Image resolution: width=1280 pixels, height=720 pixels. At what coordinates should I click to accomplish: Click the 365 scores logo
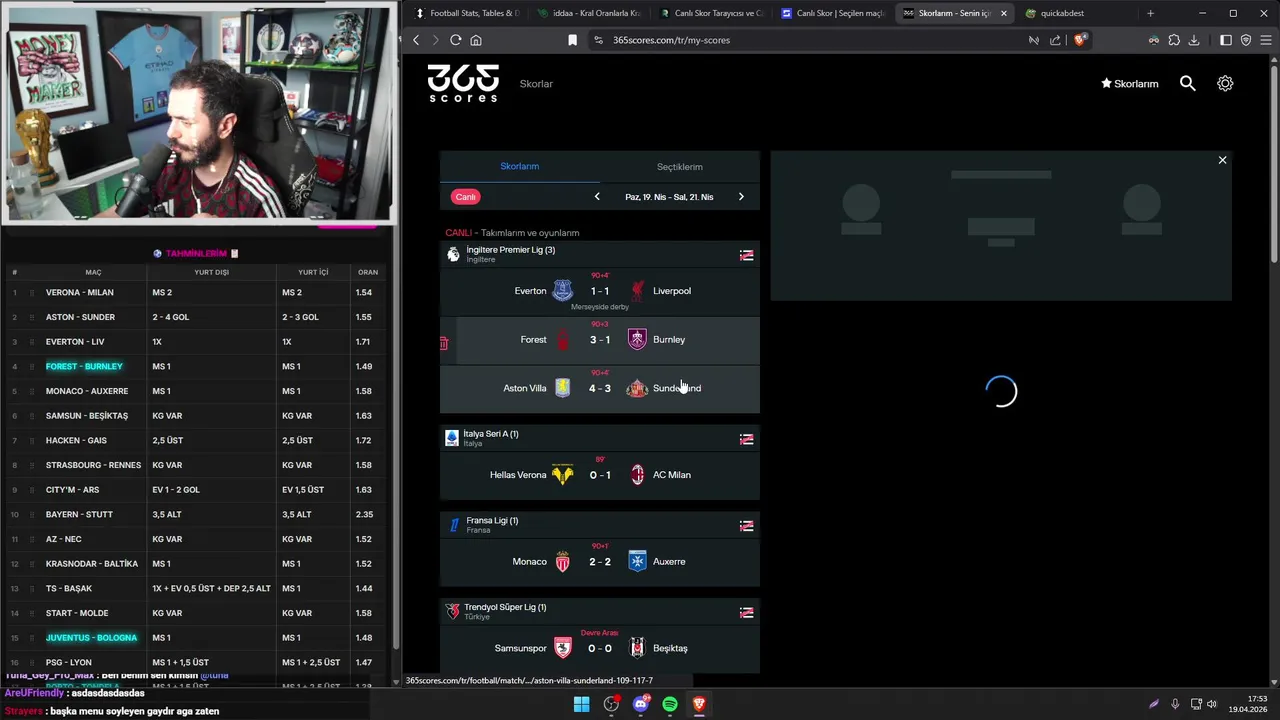click(463, 83)
